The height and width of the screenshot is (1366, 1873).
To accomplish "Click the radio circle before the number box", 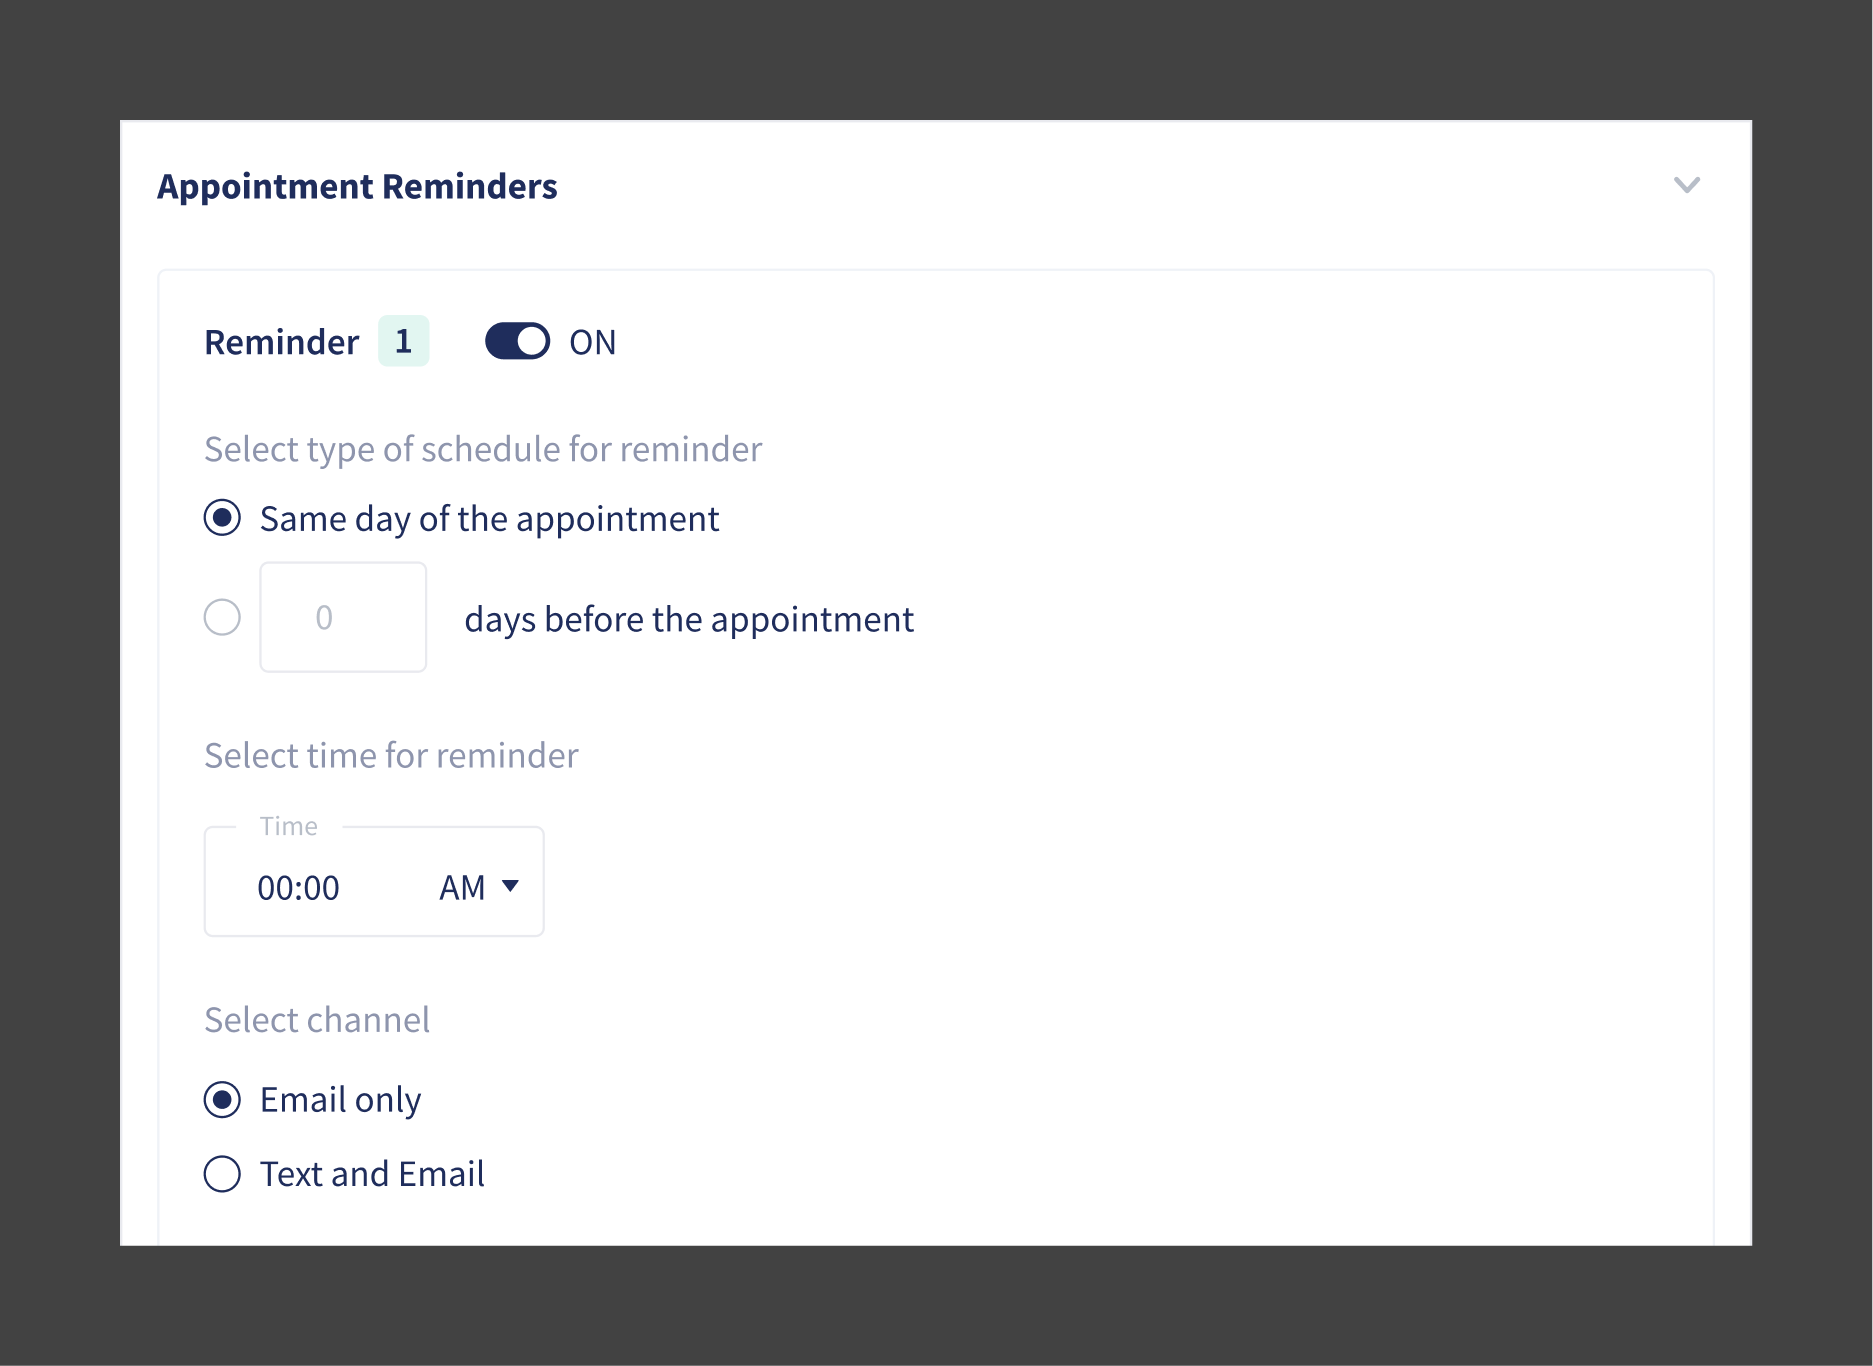I will [222, 618].
